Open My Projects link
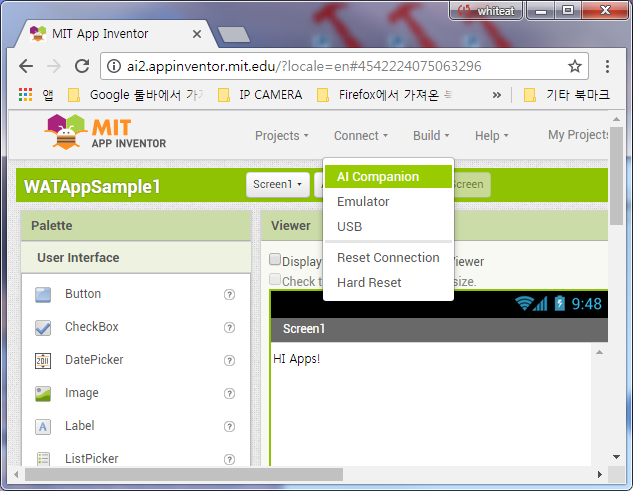Image resolution: width=633 pixels, height=491 pixels. (578, 135)
